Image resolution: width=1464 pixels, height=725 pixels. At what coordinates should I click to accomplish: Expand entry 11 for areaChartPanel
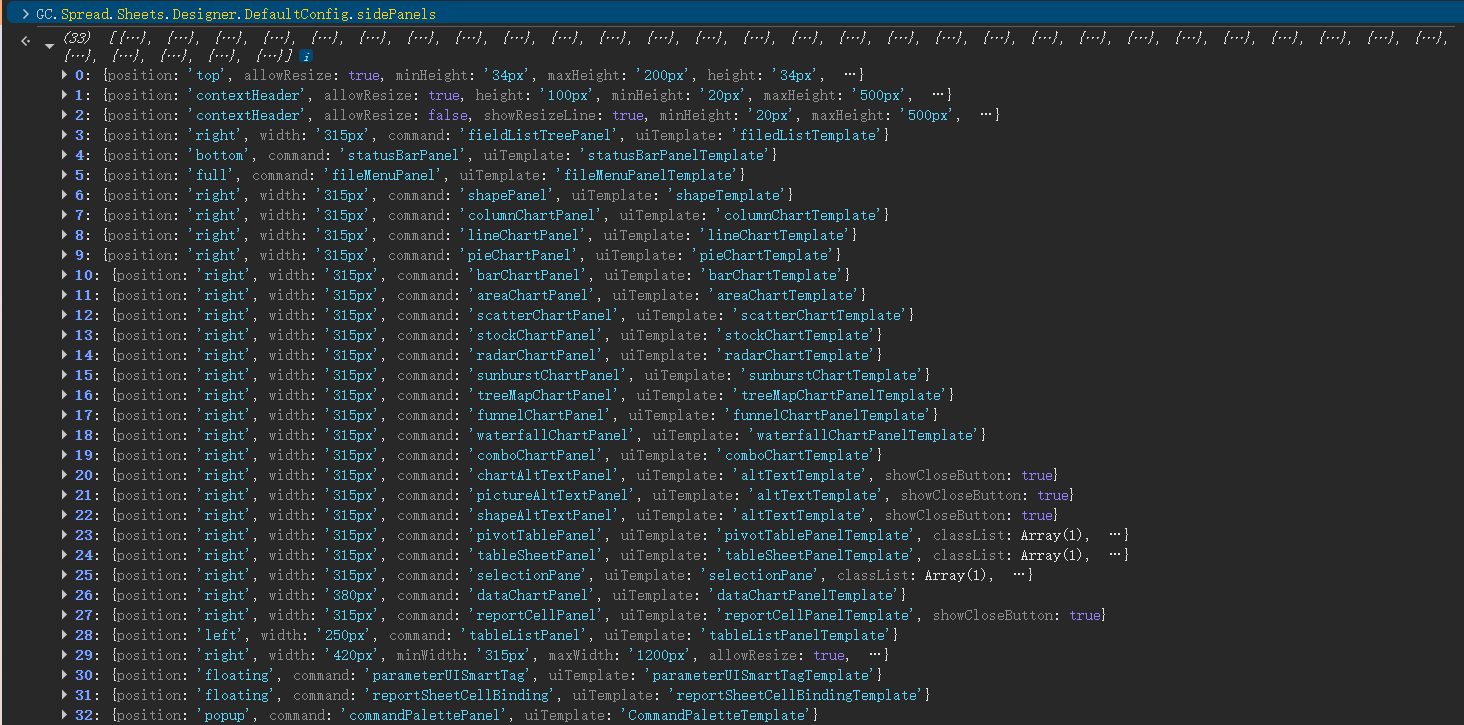pyautogui.click(x=65, y=295)
